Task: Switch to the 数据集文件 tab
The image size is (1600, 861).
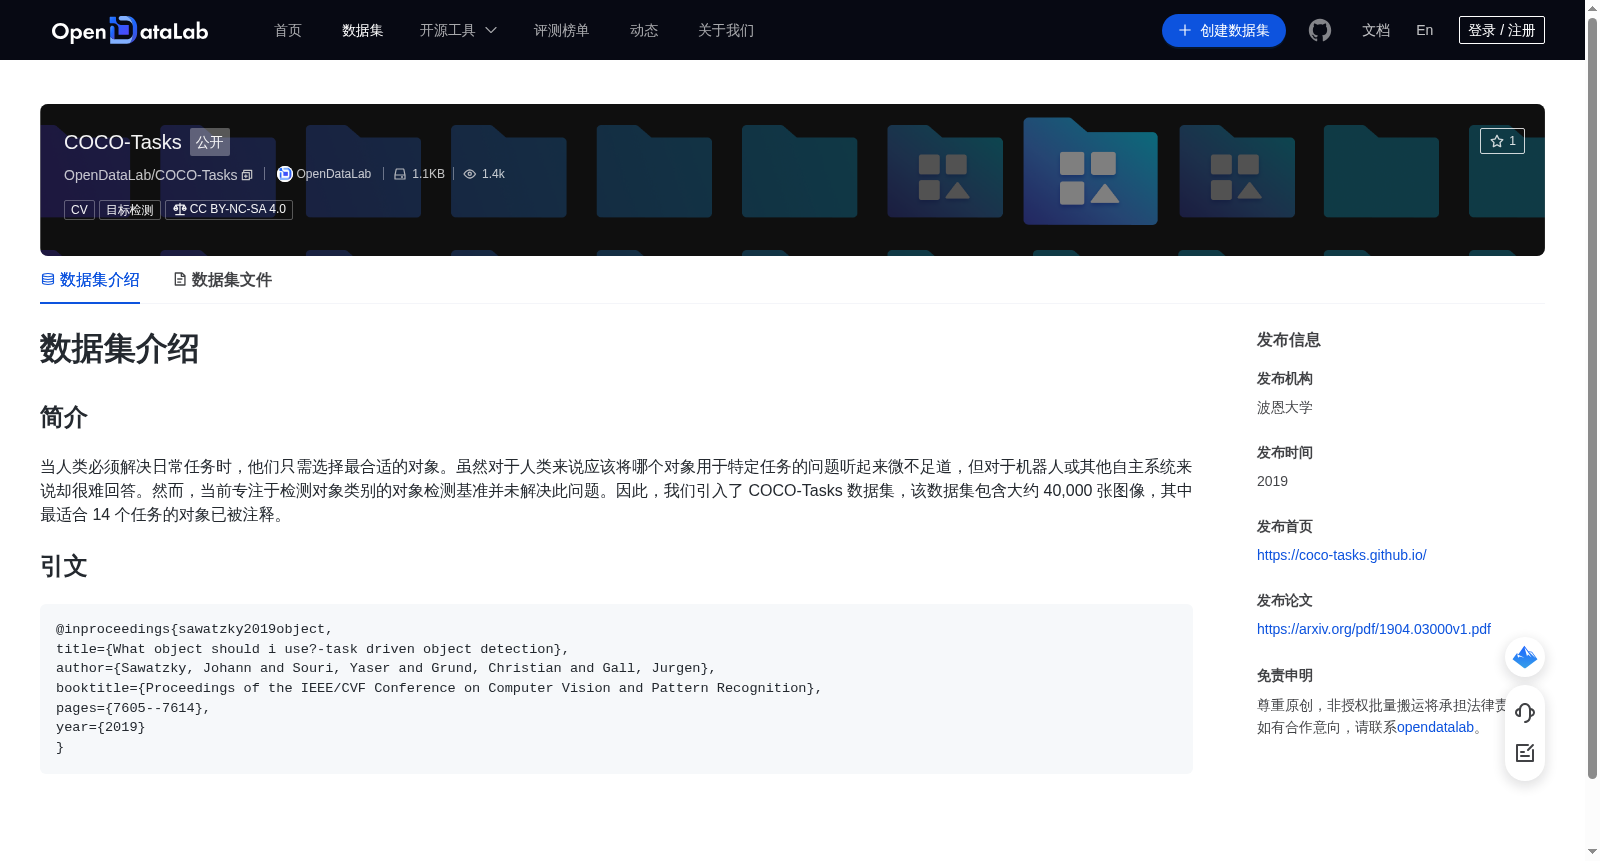Action: point(222,280)
